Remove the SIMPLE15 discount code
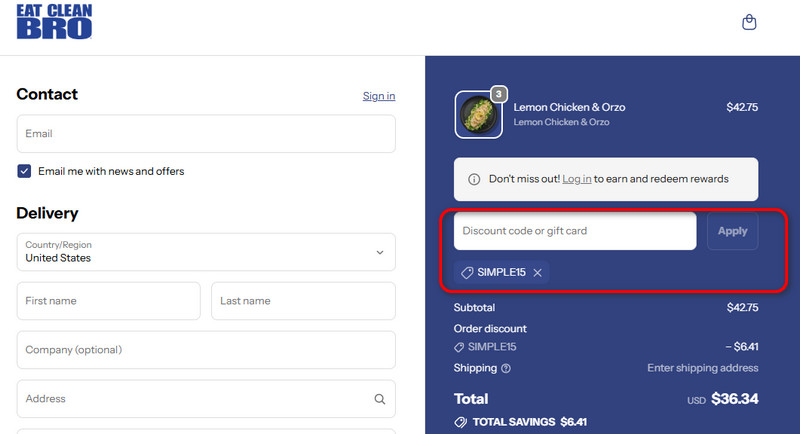The width and height of the screenshot is (800, 434). pos(538,272)
